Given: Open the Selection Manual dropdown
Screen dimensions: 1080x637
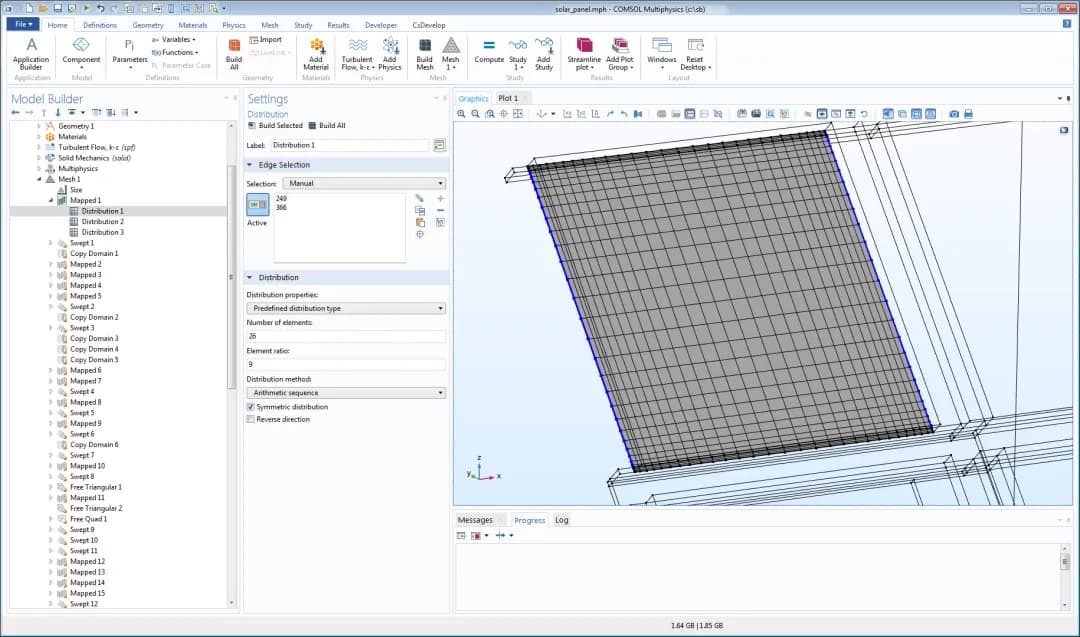Looking at the screenshot, I should click(x=364, y=184).
